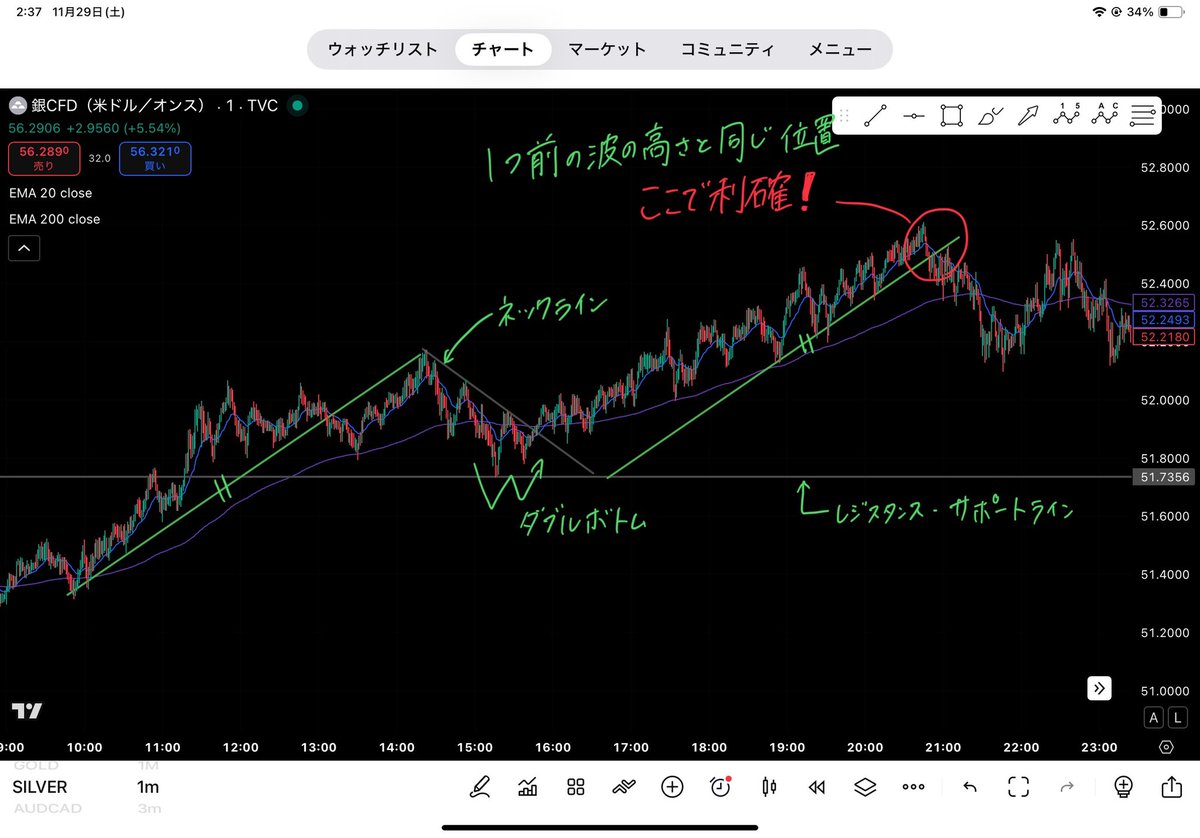Toggle auto scale A button
The image size is (1200, 838).
click(x=1154, y=718)
